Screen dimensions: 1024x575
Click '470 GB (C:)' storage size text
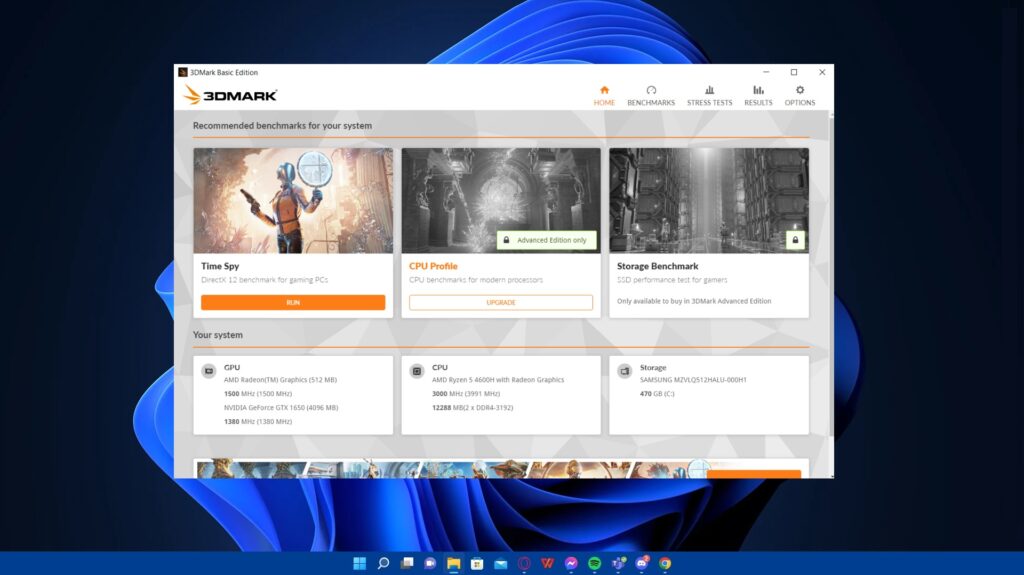point(657,394)
